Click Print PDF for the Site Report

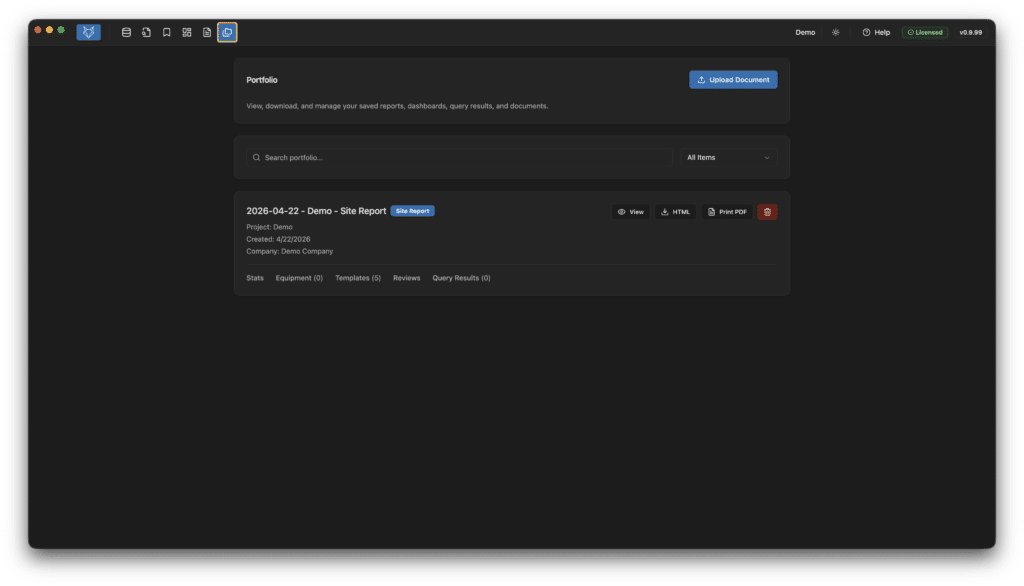[x=727, y=212]
